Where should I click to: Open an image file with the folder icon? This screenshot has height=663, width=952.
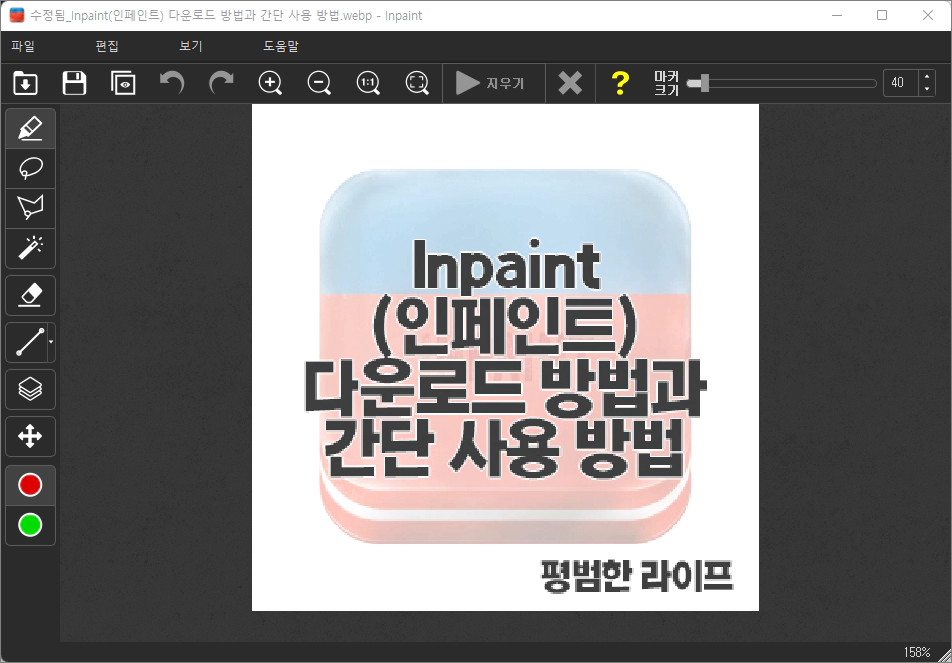(25, 83)
